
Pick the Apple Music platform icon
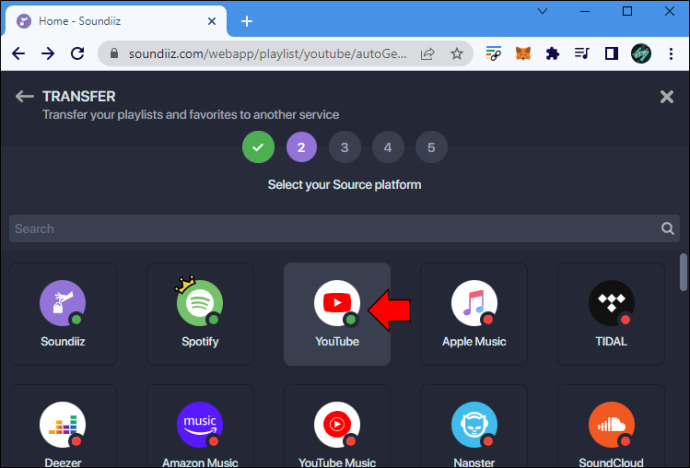474,303
